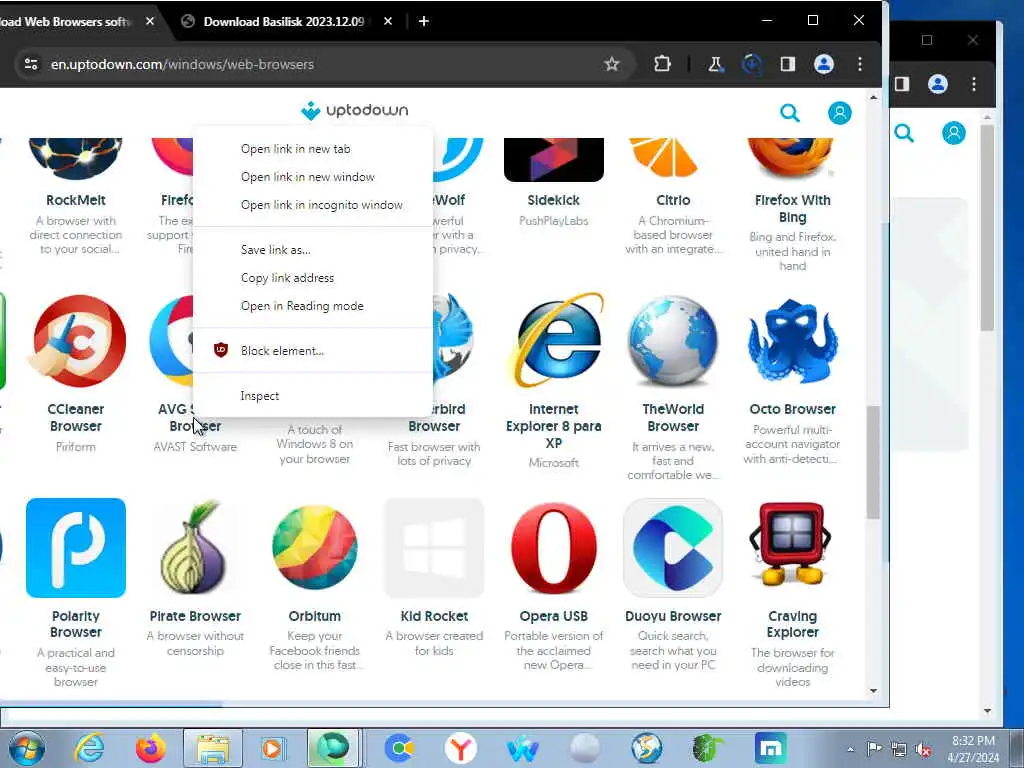
Task: Click the site information icon in address bar
Action: pos(31,64)
